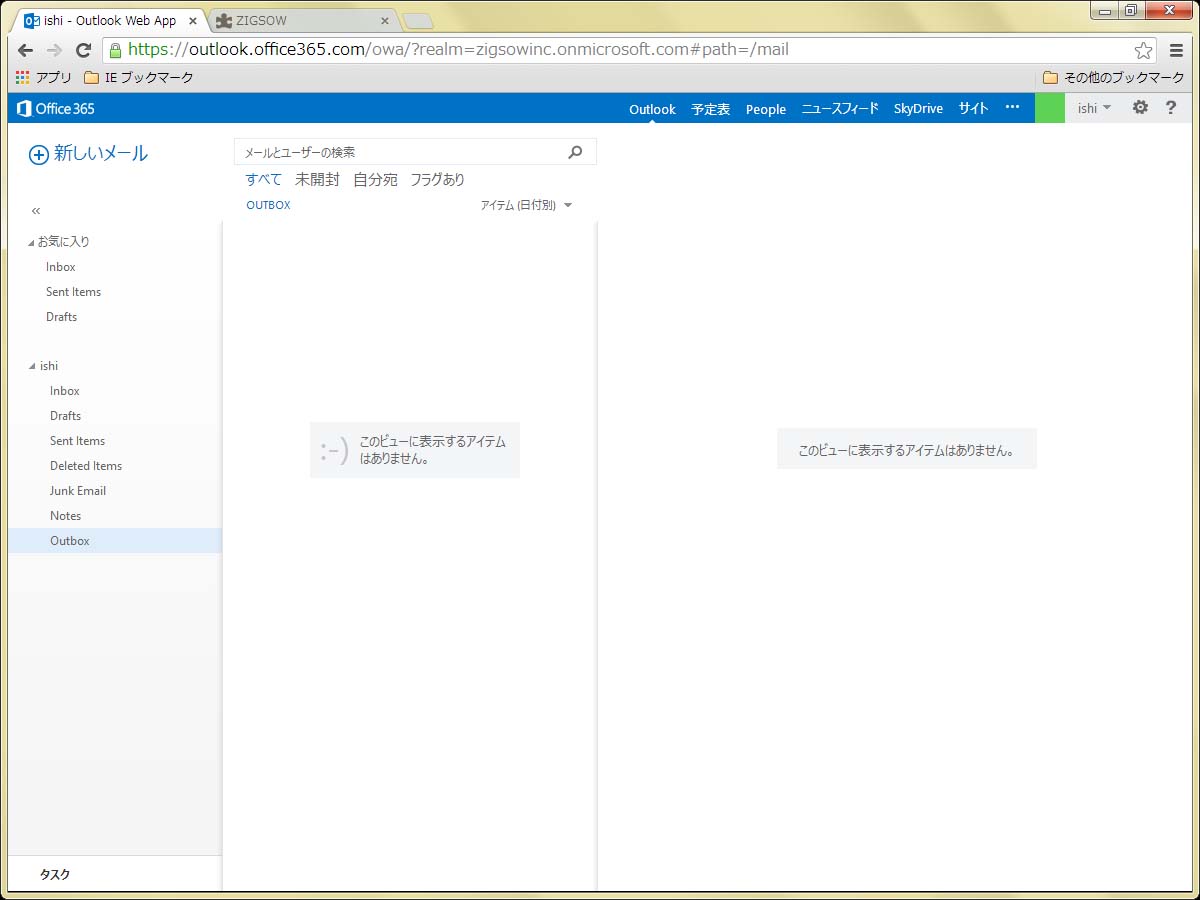Reload the page with the refresh icon
This screenshot has width=1200, height=900.
pos(84,50)
